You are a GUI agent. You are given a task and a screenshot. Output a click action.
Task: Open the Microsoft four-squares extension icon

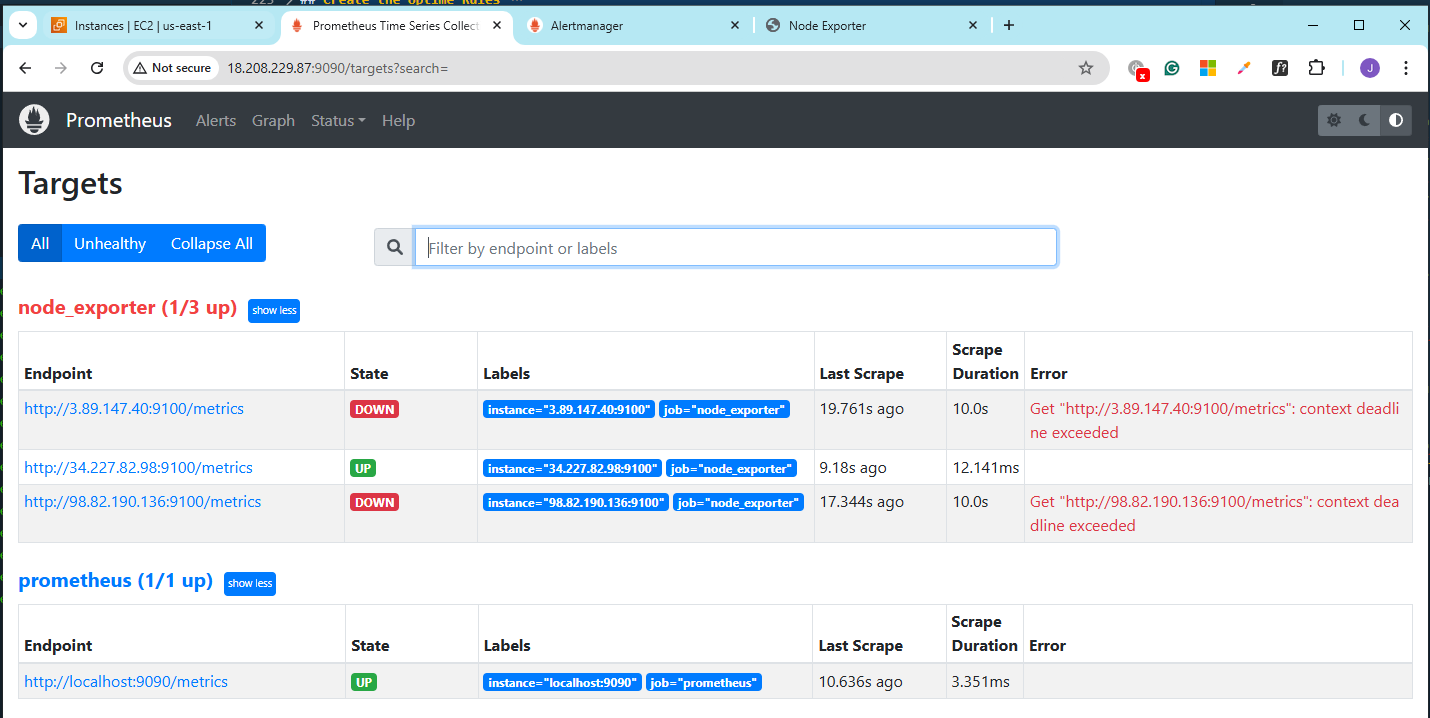[1208, 68]
